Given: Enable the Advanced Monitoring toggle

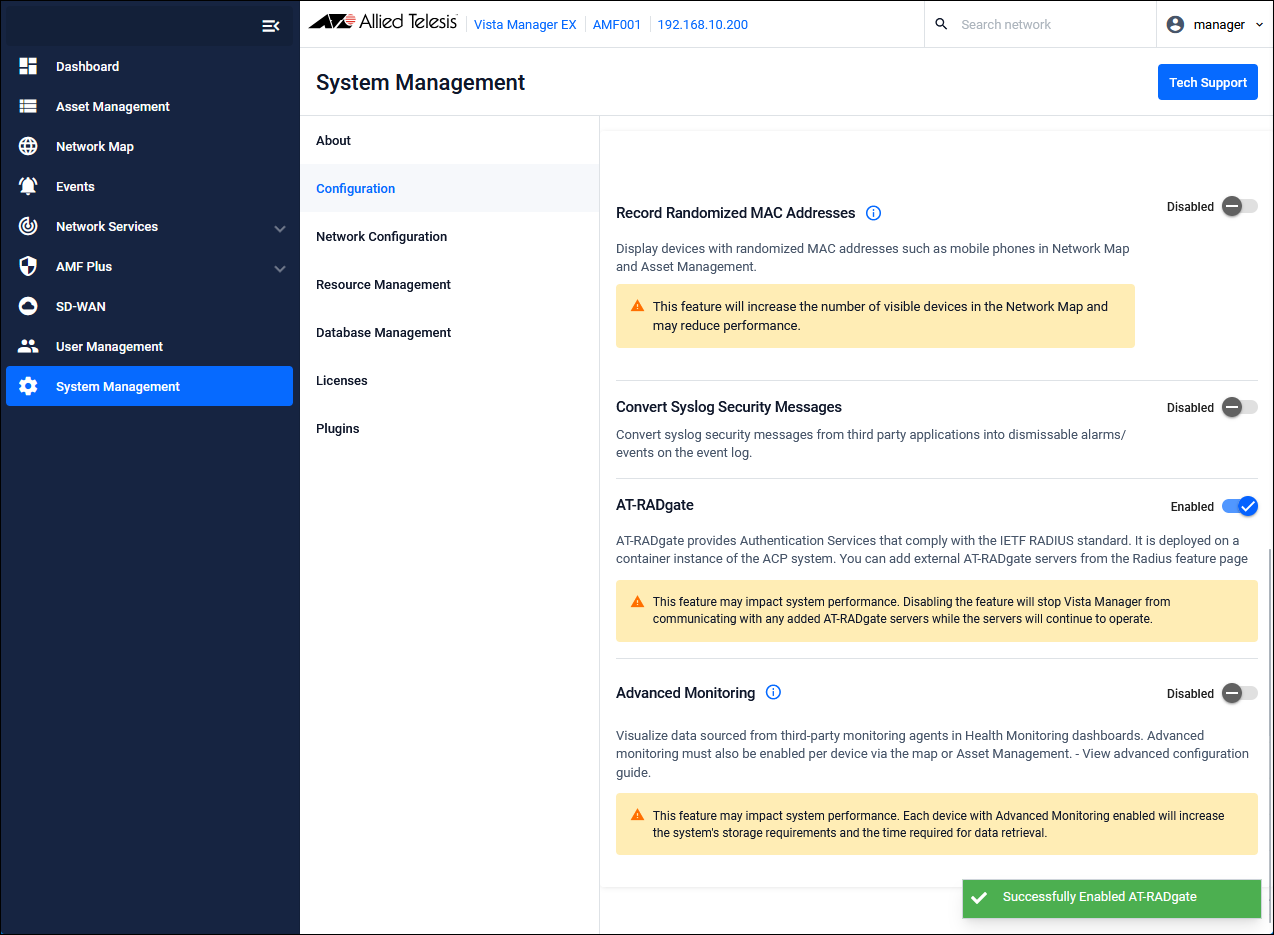Looking at the screenshot, I should (x=1239, y=693).
